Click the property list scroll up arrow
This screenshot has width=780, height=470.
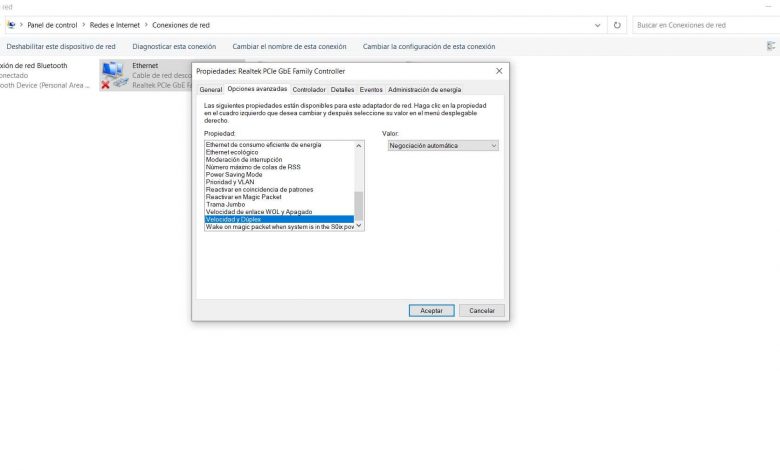(359, 146)
